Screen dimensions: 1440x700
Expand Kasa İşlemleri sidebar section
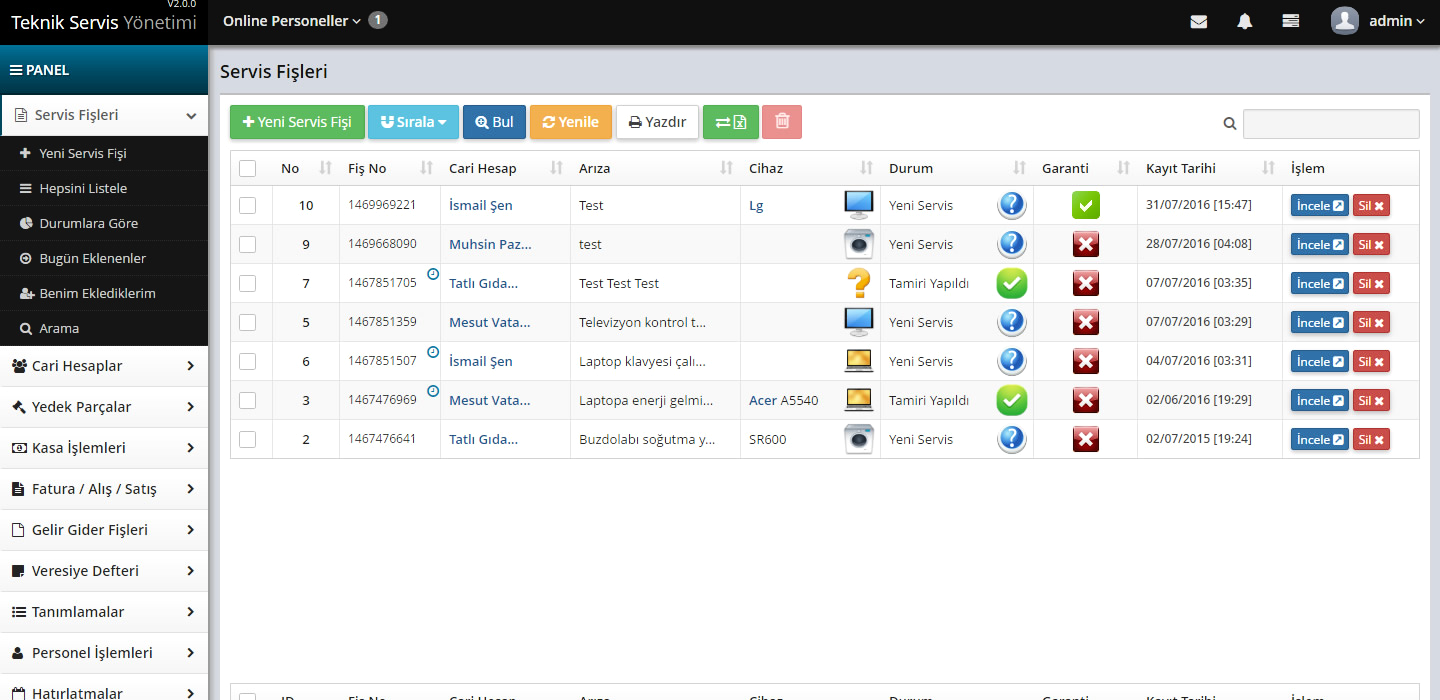click(104, 448)
